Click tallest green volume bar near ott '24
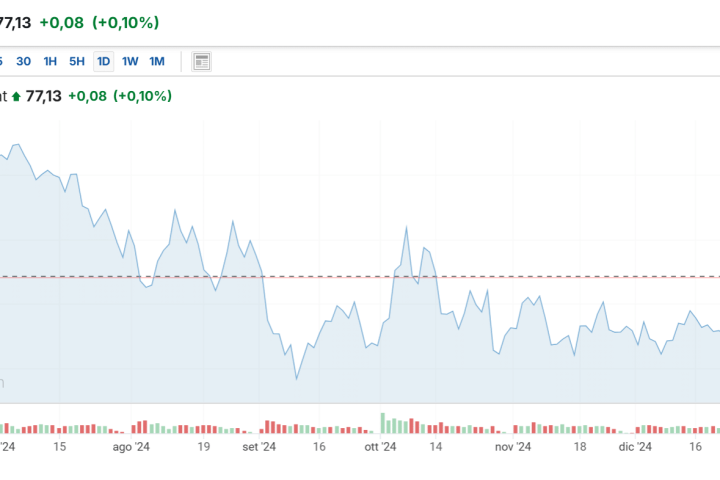 click(382, 423)
